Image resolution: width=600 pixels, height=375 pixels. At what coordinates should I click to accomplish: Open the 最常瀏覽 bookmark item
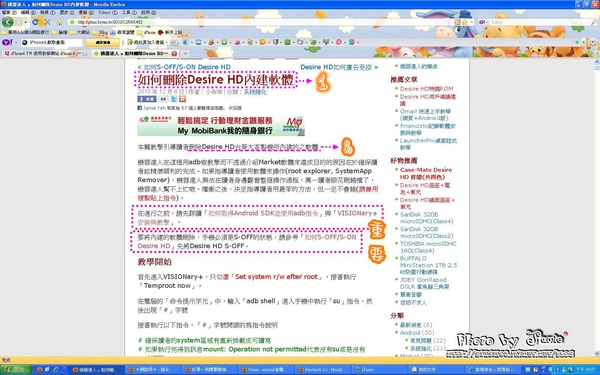click(122, 33)
